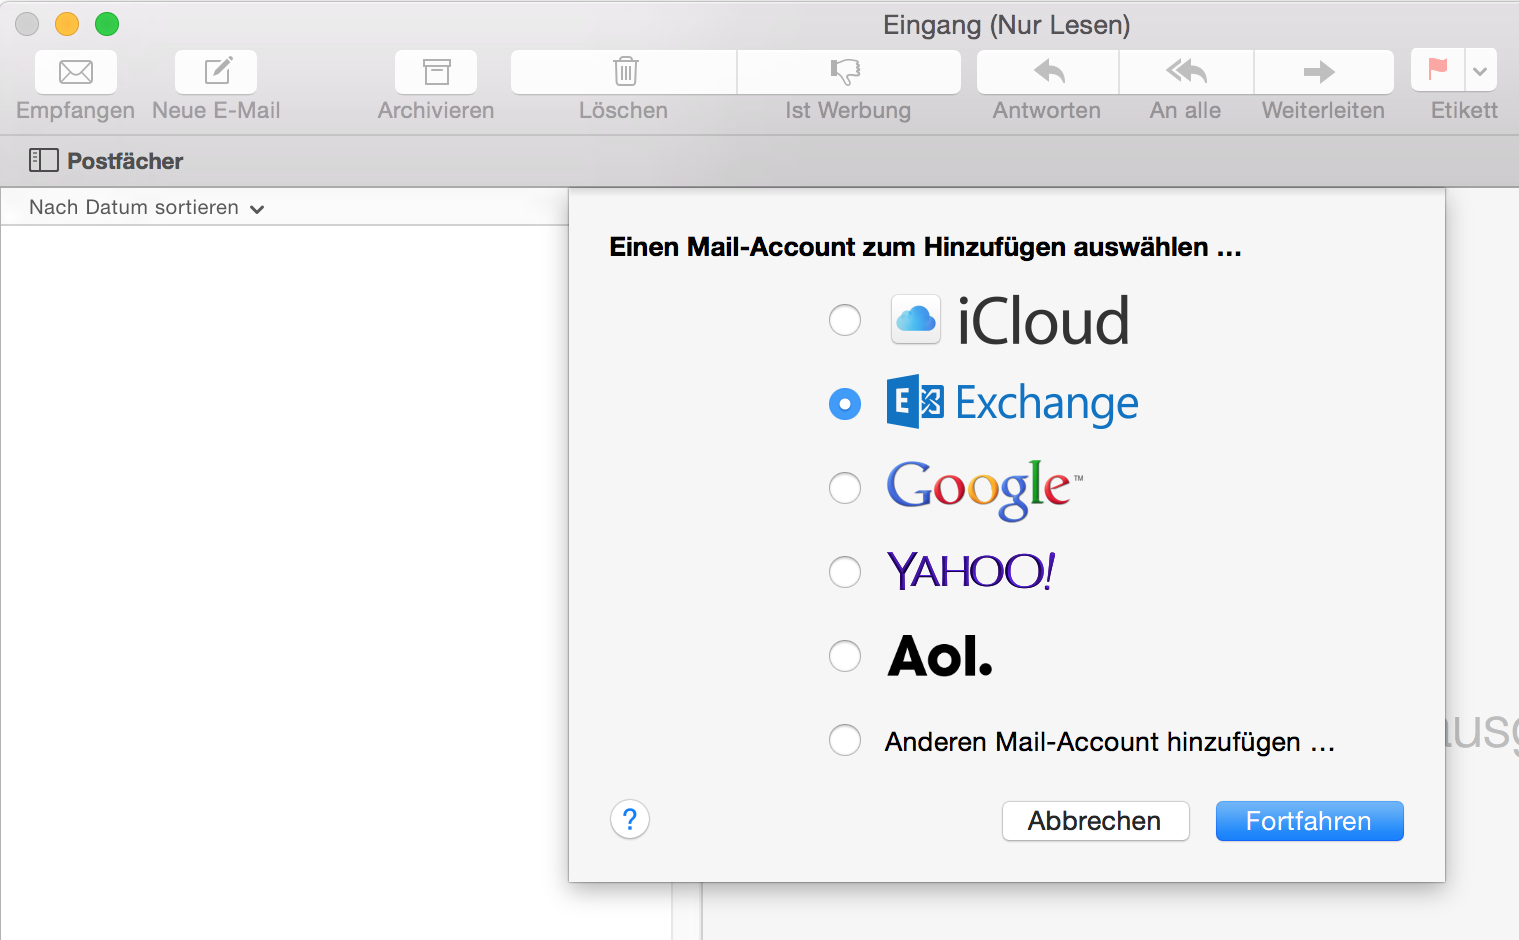The height and width of the screenshot is (940, 1519).
Task: Click the Postfächer sidebar toggle icon
Action: pyautogui.click(x=44, y=160)
